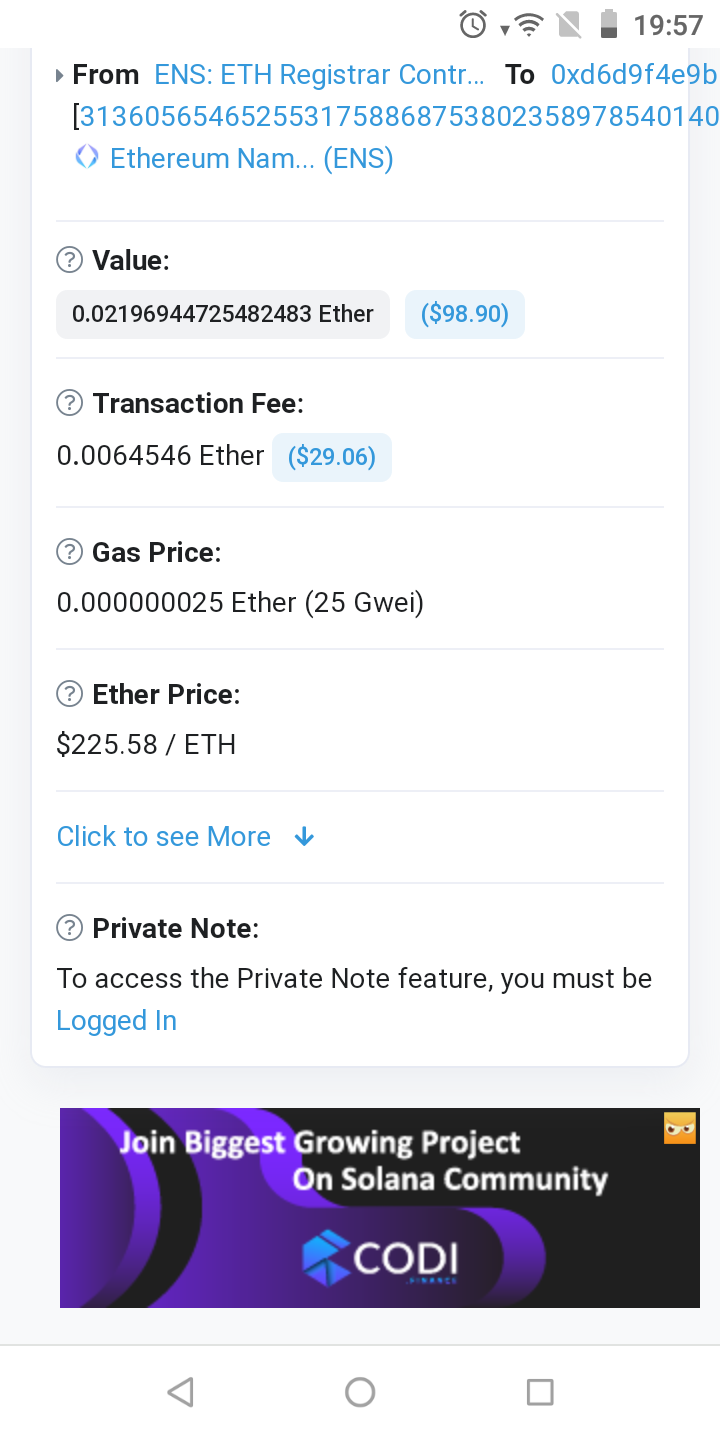The image size is (720, 1440).
Task: Open Ethereum Nam... (ENS) token link
Action: (251, 158)
